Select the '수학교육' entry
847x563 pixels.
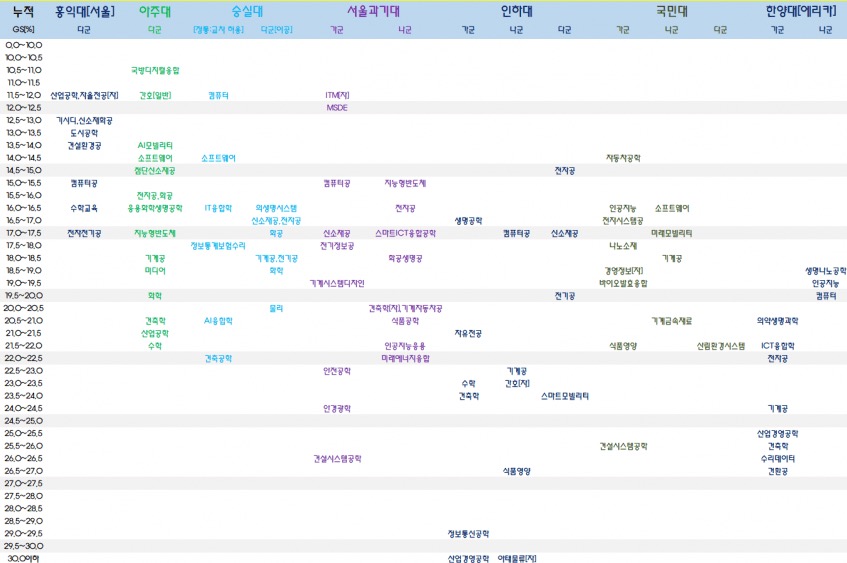pyautogui.click(x=84, y=208)
